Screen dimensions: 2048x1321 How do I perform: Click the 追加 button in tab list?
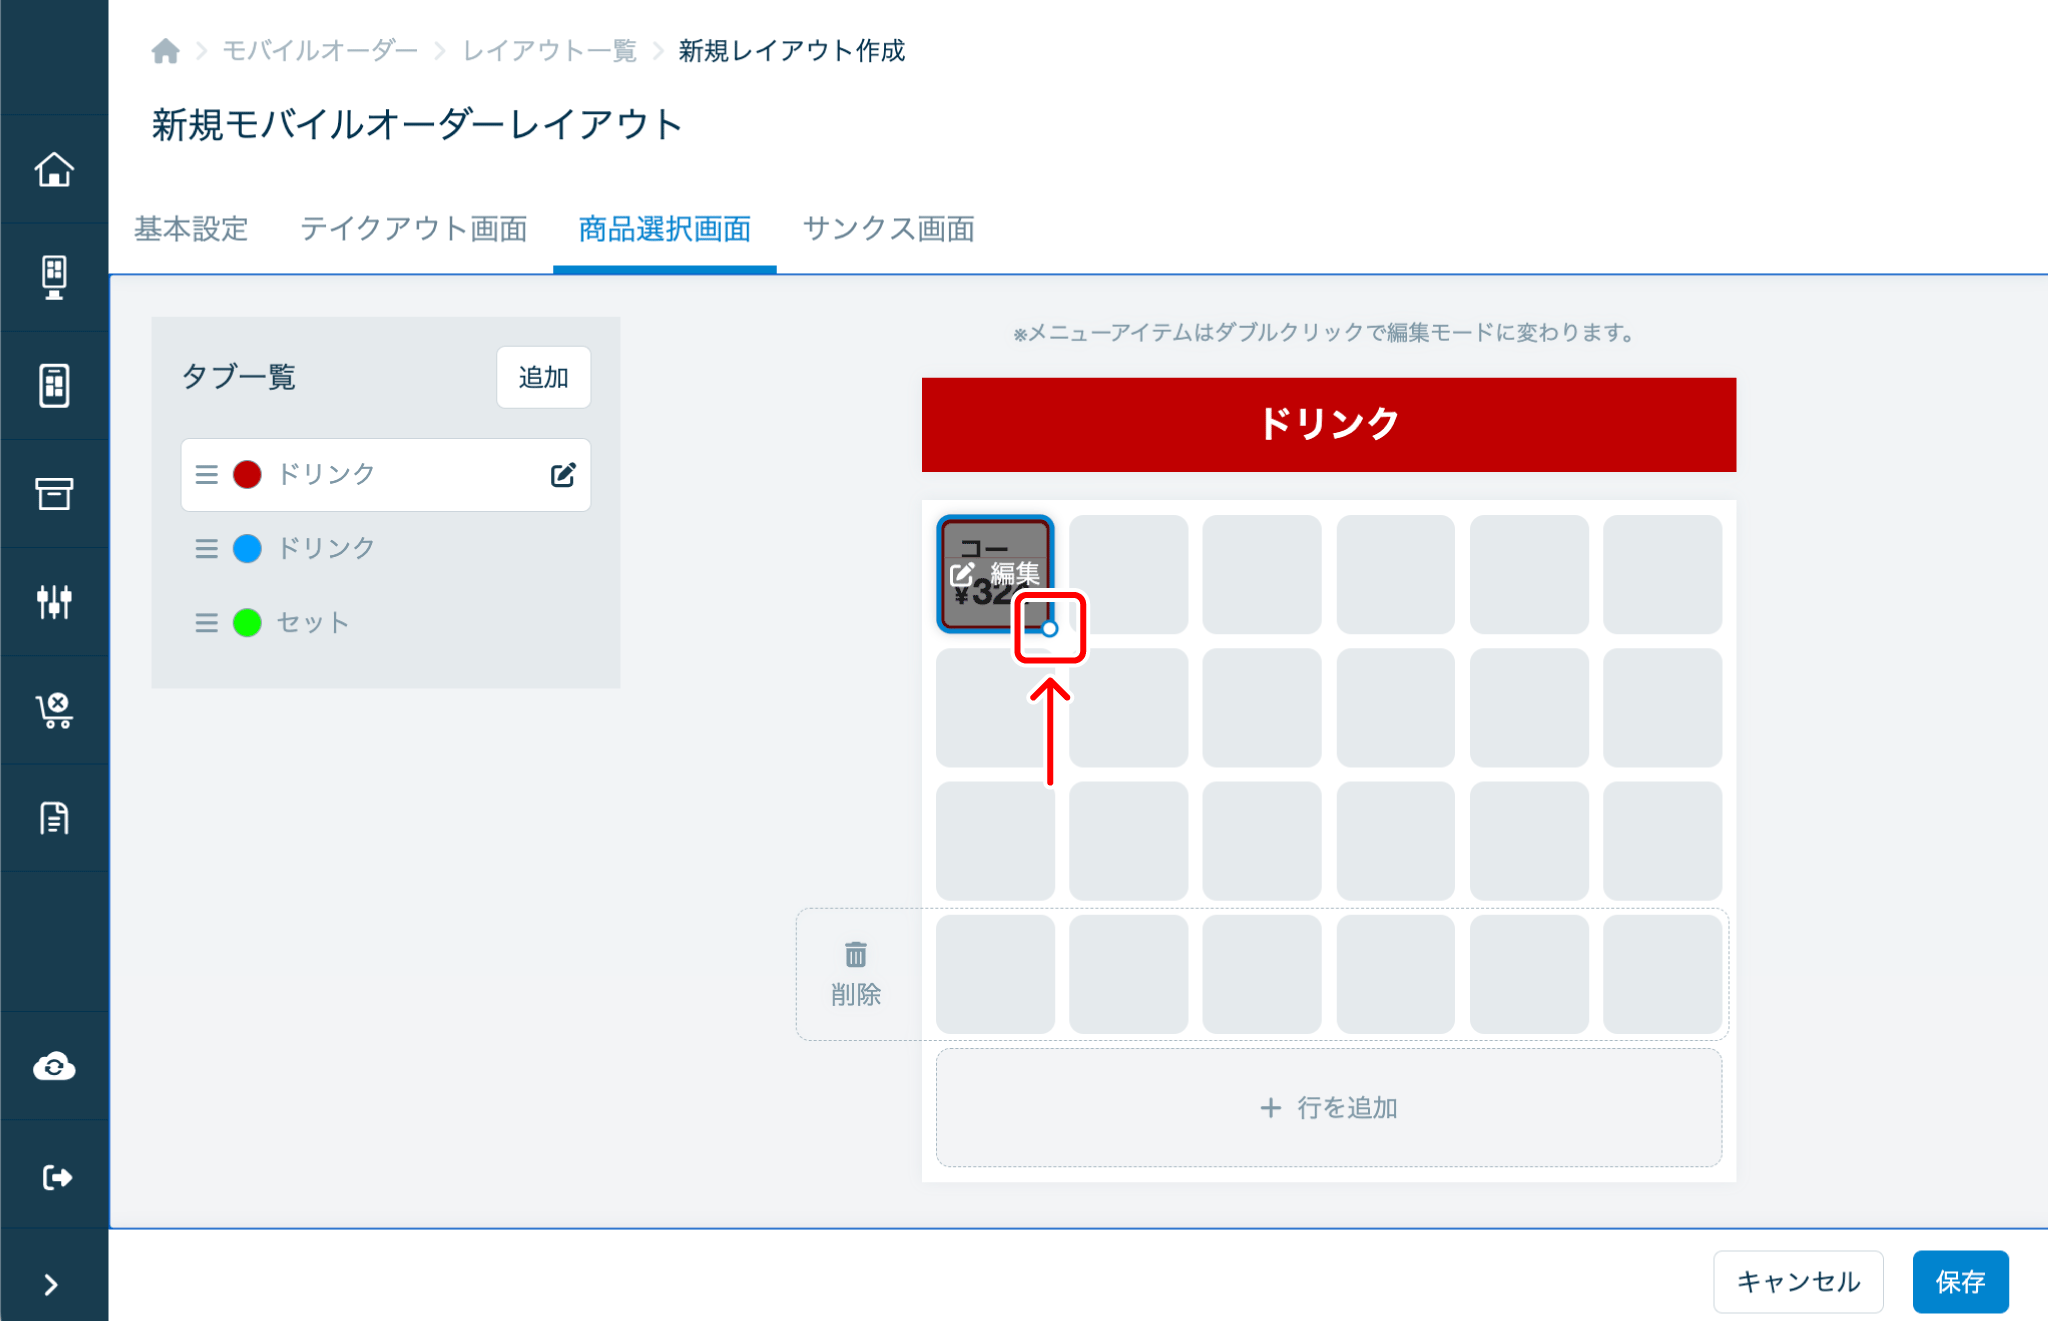(543, 377)
